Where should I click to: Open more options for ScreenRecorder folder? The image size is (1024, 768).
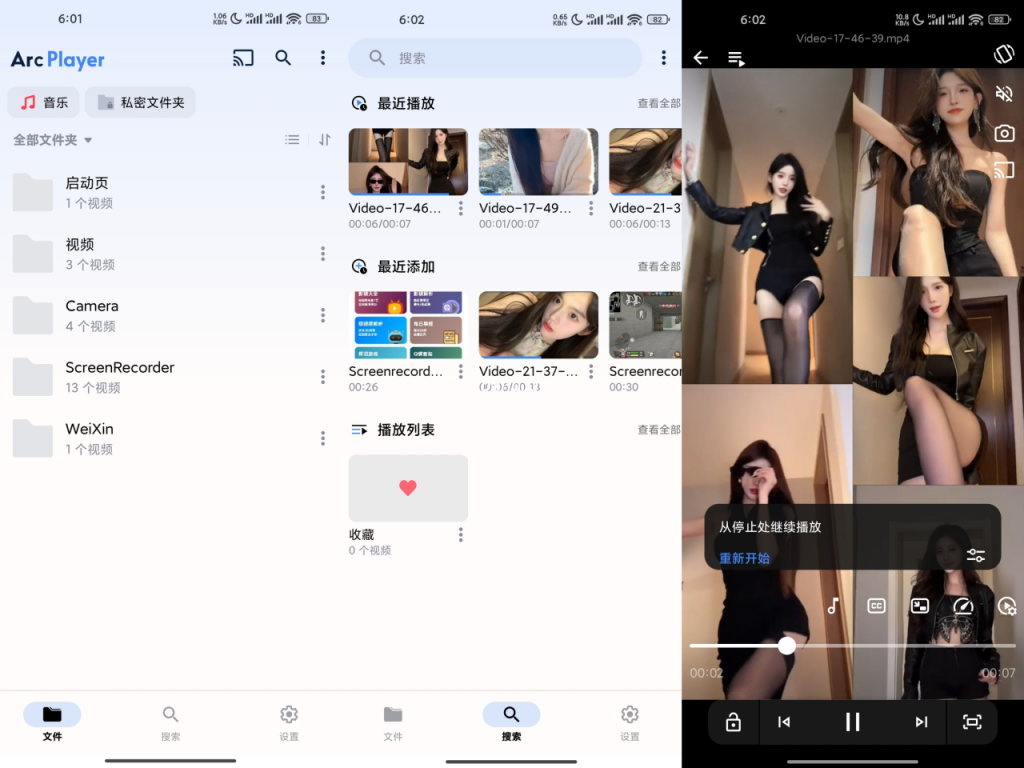[x=323, y=377]
